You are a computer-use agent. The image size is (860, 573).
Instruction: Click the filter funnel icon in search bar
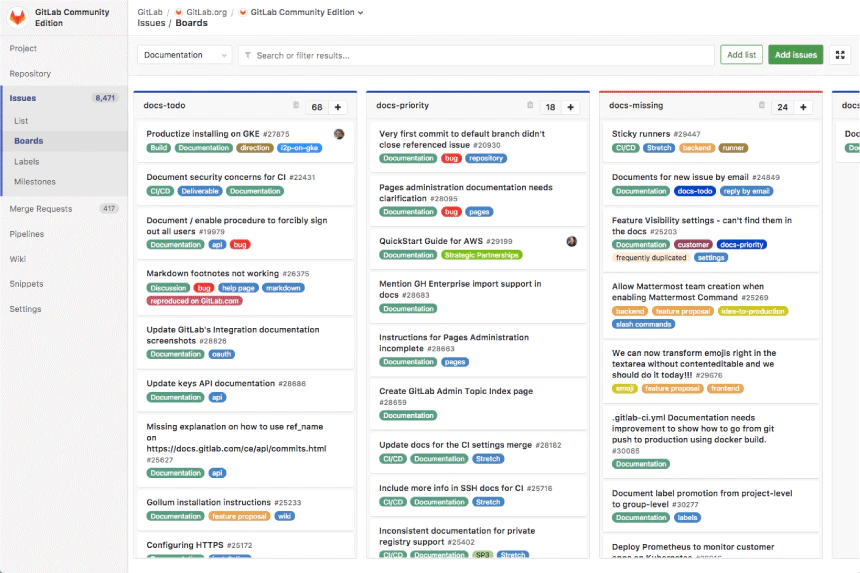248,55
